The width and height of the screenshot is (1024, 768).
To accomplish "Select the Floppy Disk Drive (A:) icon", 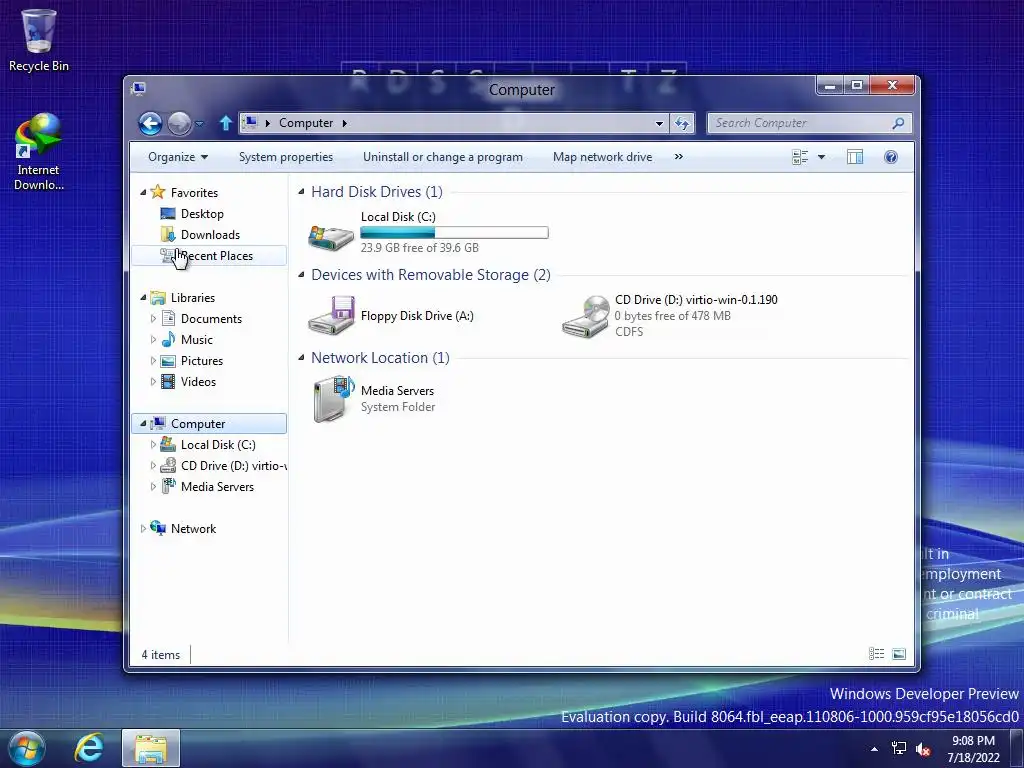I will pos(331,315).
